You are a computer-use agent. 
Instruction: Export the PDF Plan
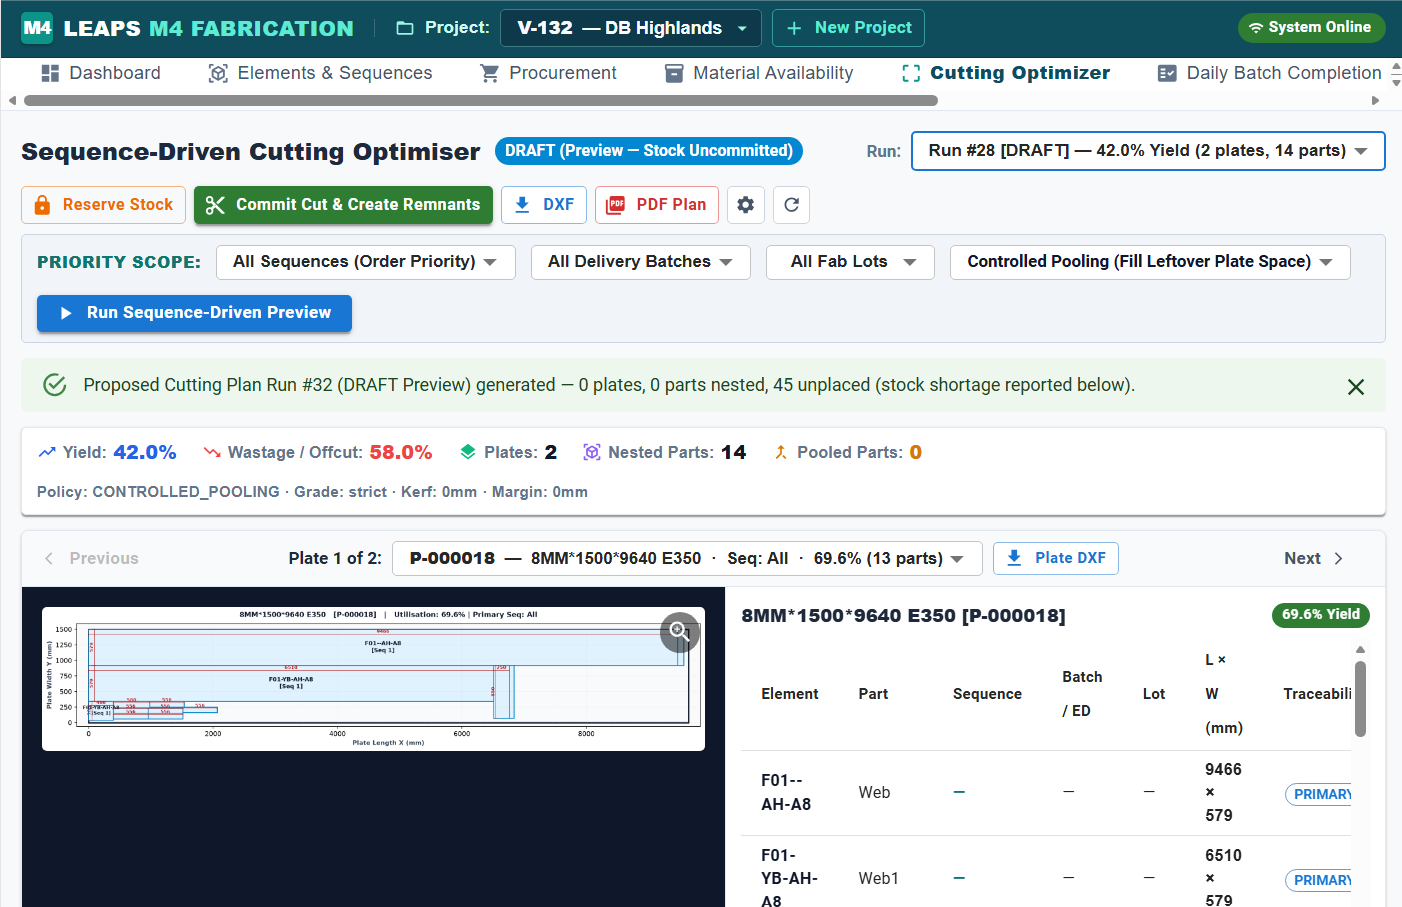[657, 205]
